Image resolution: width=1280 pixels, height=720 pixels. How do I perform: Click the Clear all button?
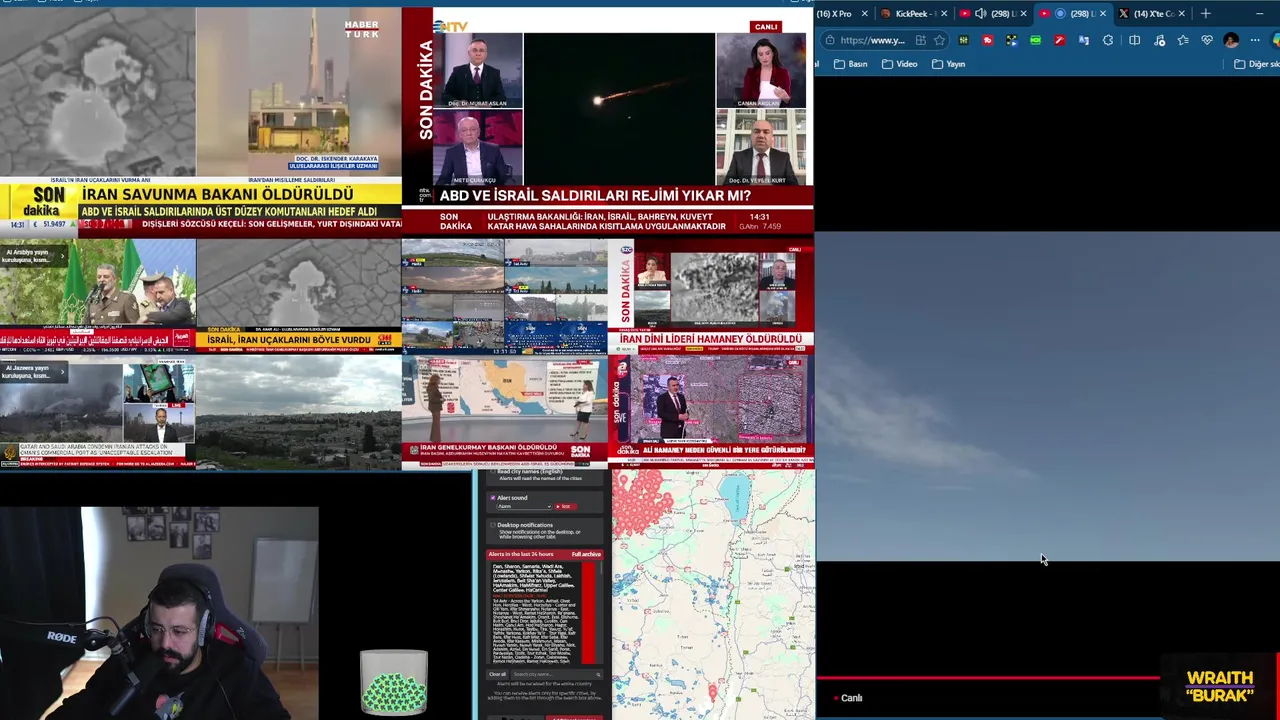(497, 675)
